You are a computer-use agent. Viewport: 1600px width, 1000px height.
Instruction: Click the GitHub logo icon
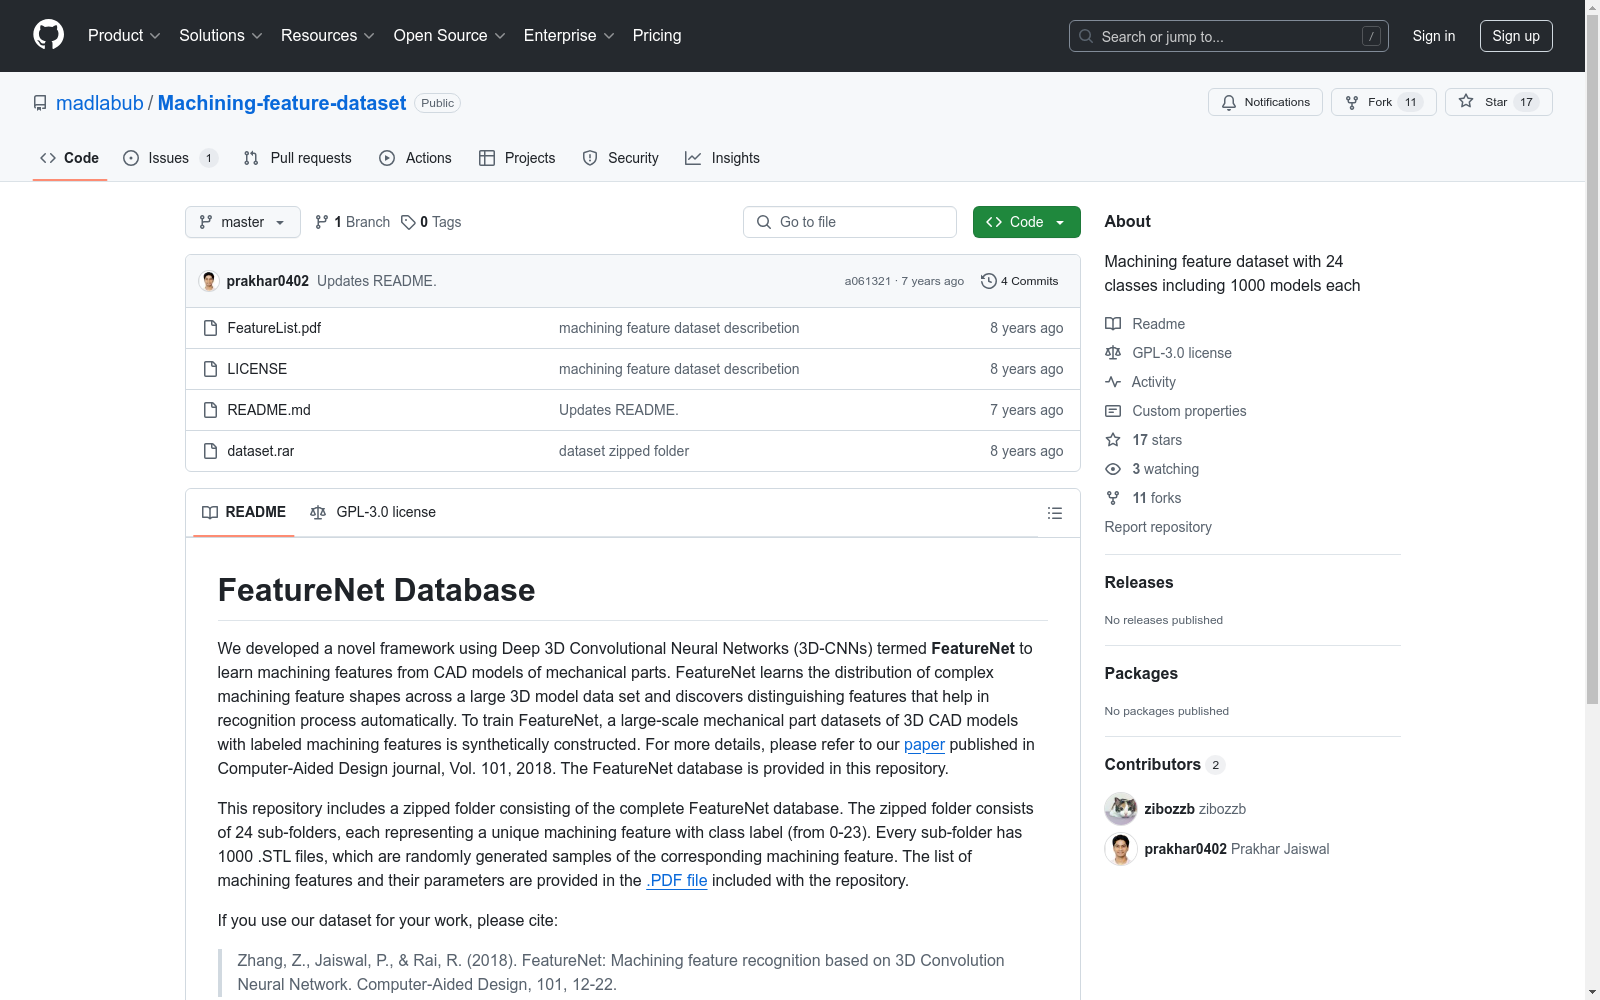(x=48, y=35)
